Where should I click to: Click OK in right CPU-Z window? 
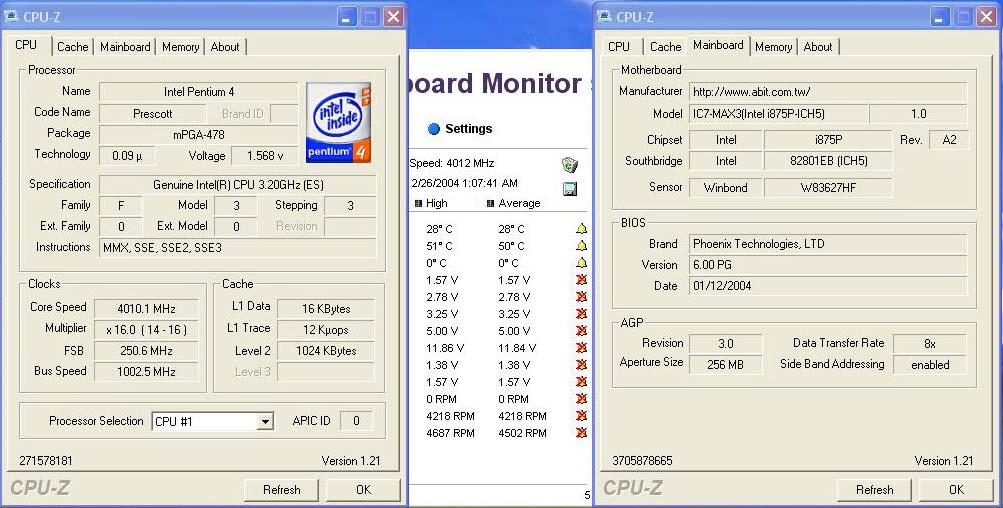coord(956,489)
